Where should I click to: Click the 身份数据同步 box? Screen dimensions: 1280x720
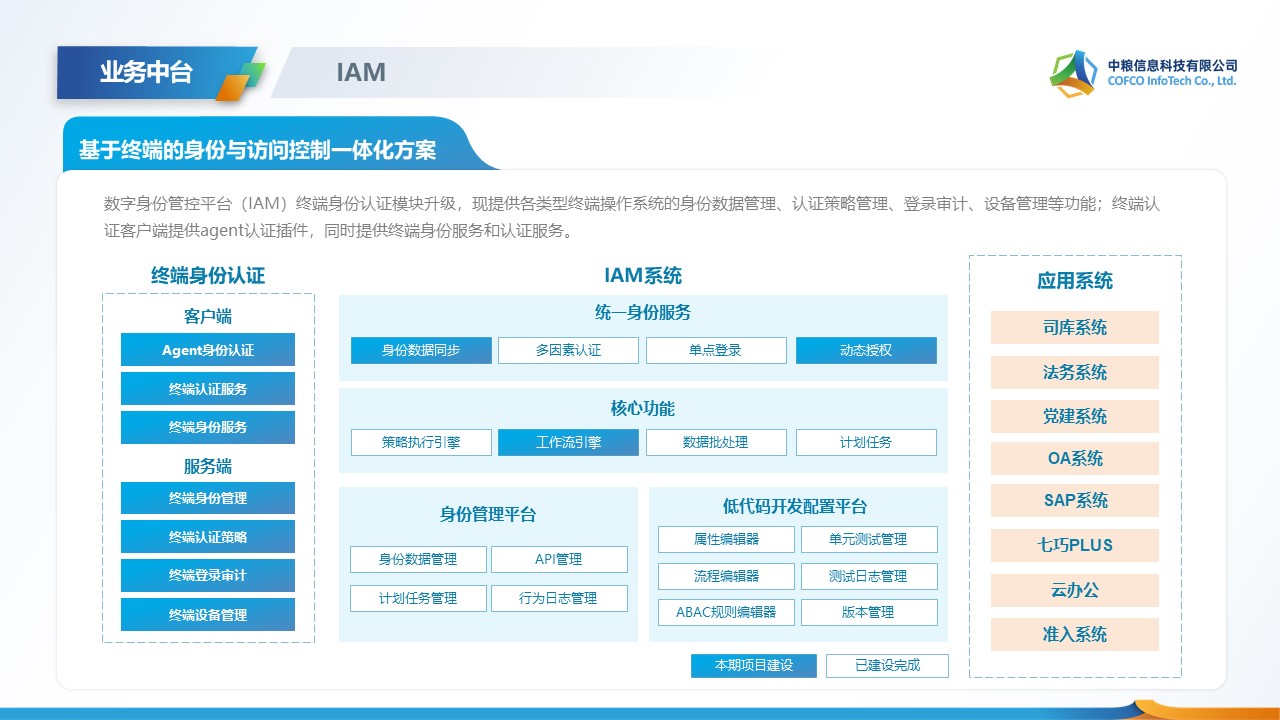pyautogui.click(x=421, y=351)
